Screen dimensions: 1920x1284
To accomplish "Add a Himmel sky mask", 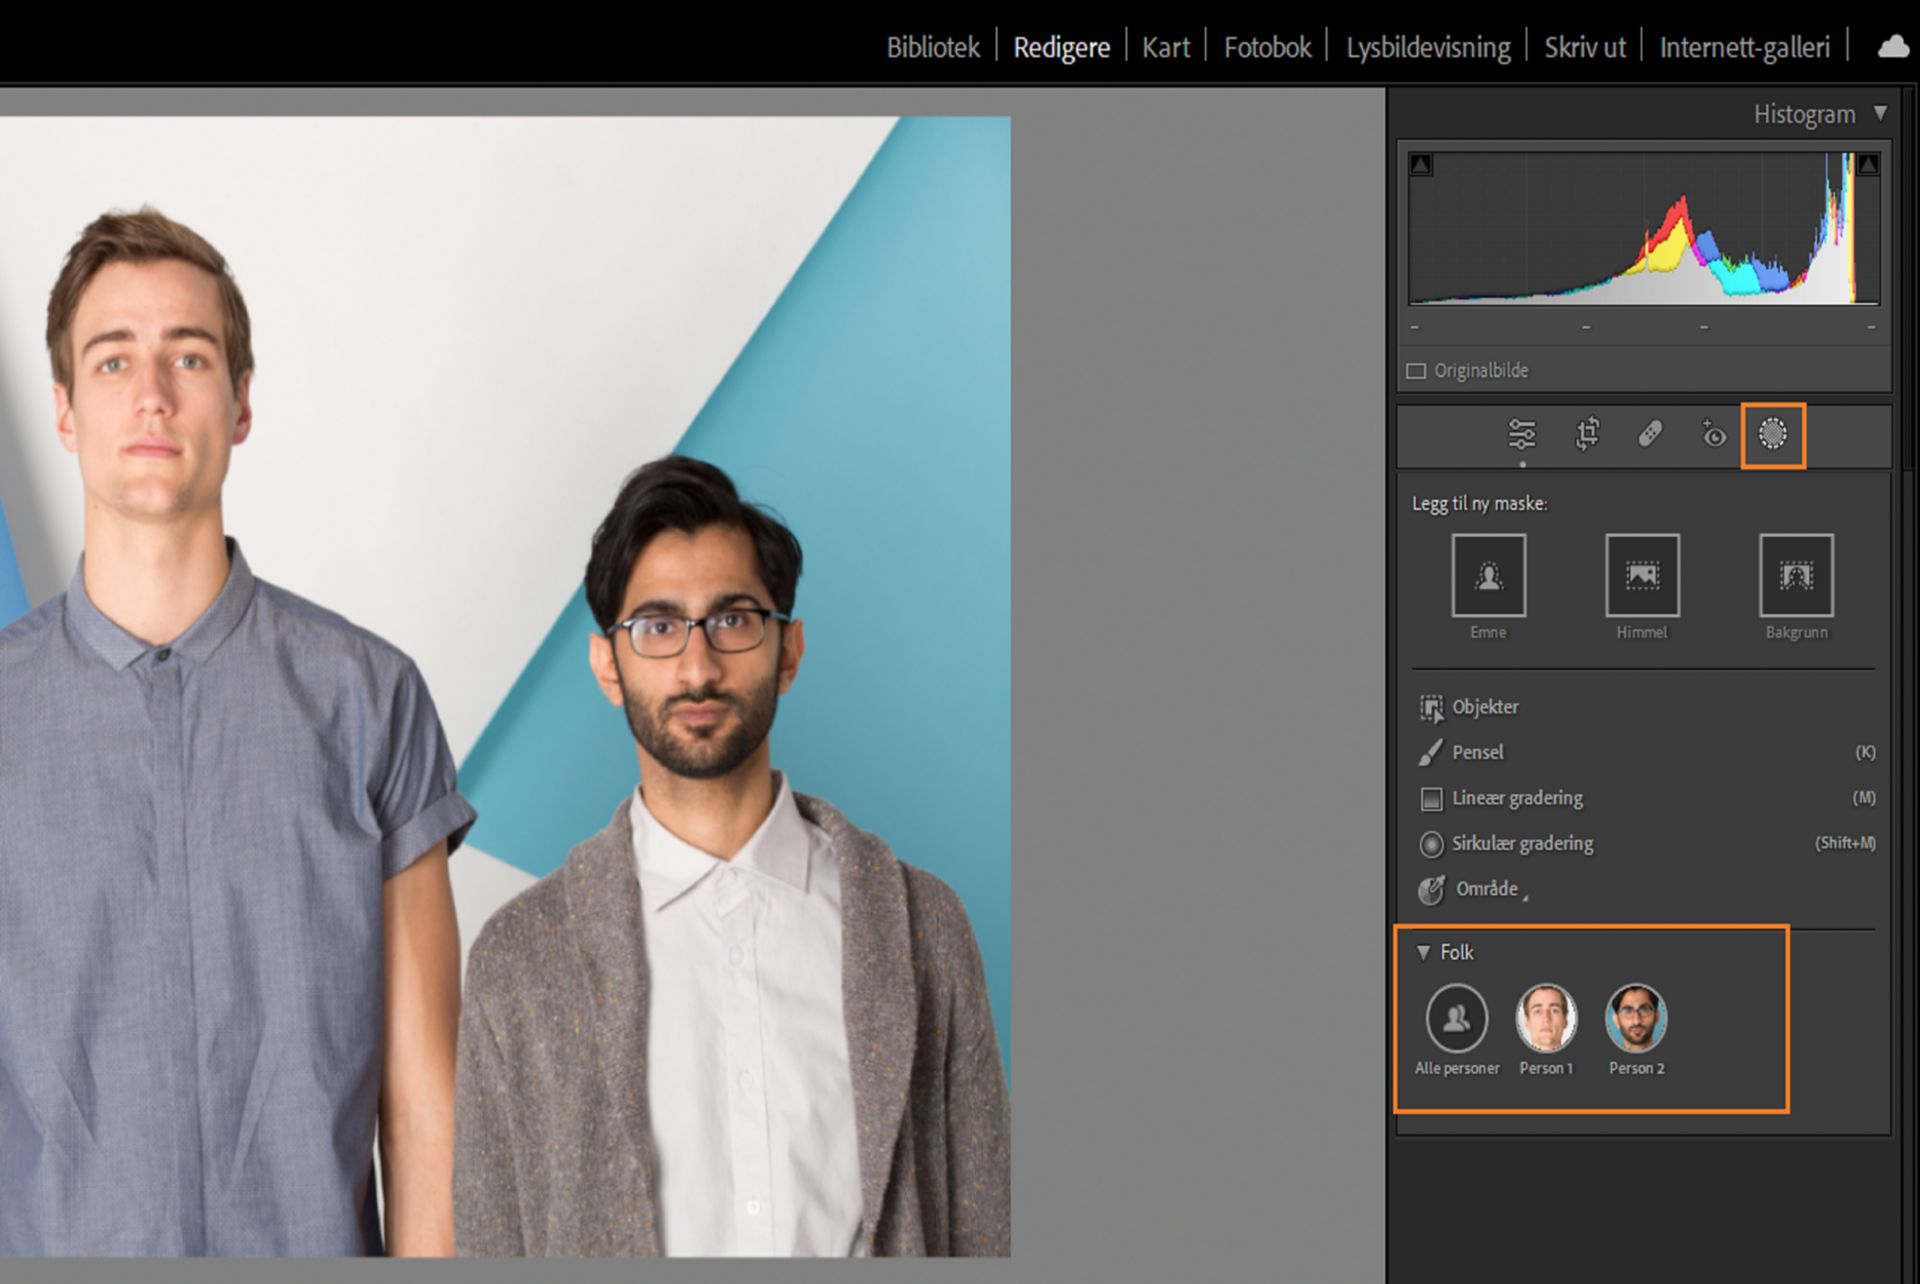I will [1642, 575].
